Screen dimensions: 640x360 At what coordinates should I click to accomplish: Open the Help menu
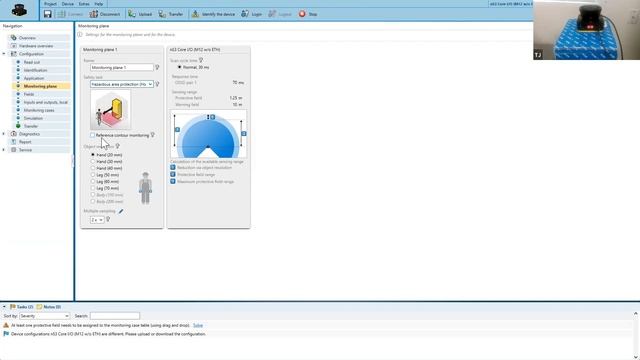coord(99,4)
